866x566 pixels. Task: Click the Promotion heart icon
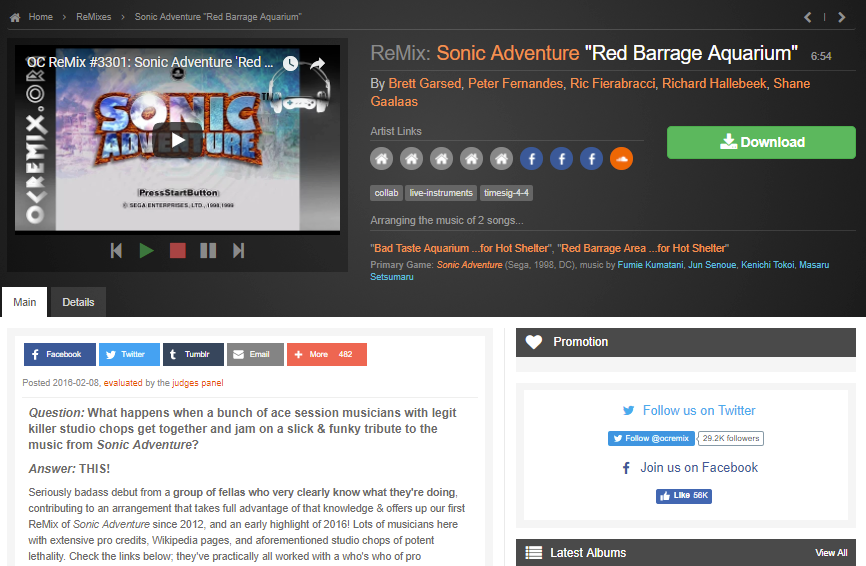(534, 342)
